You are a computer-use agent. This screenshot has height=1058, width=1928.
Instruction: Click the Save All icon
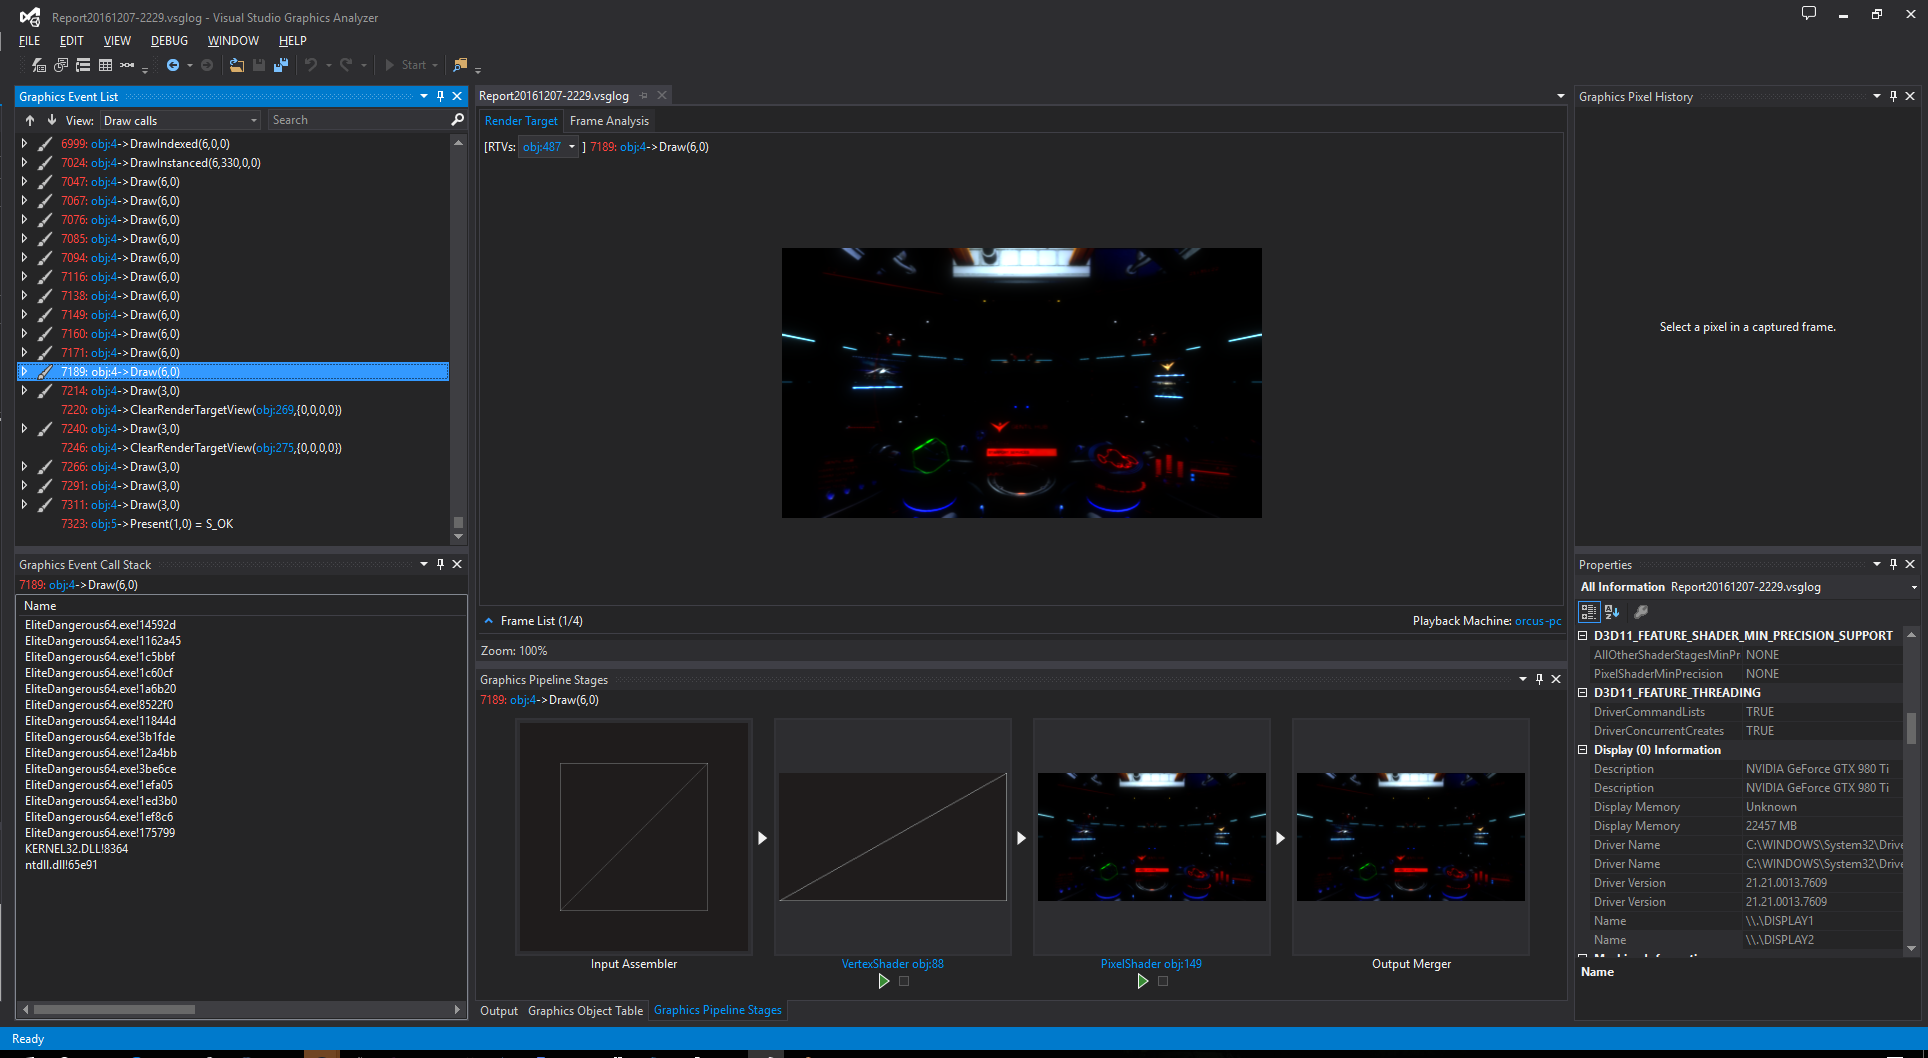coord(281,65)
